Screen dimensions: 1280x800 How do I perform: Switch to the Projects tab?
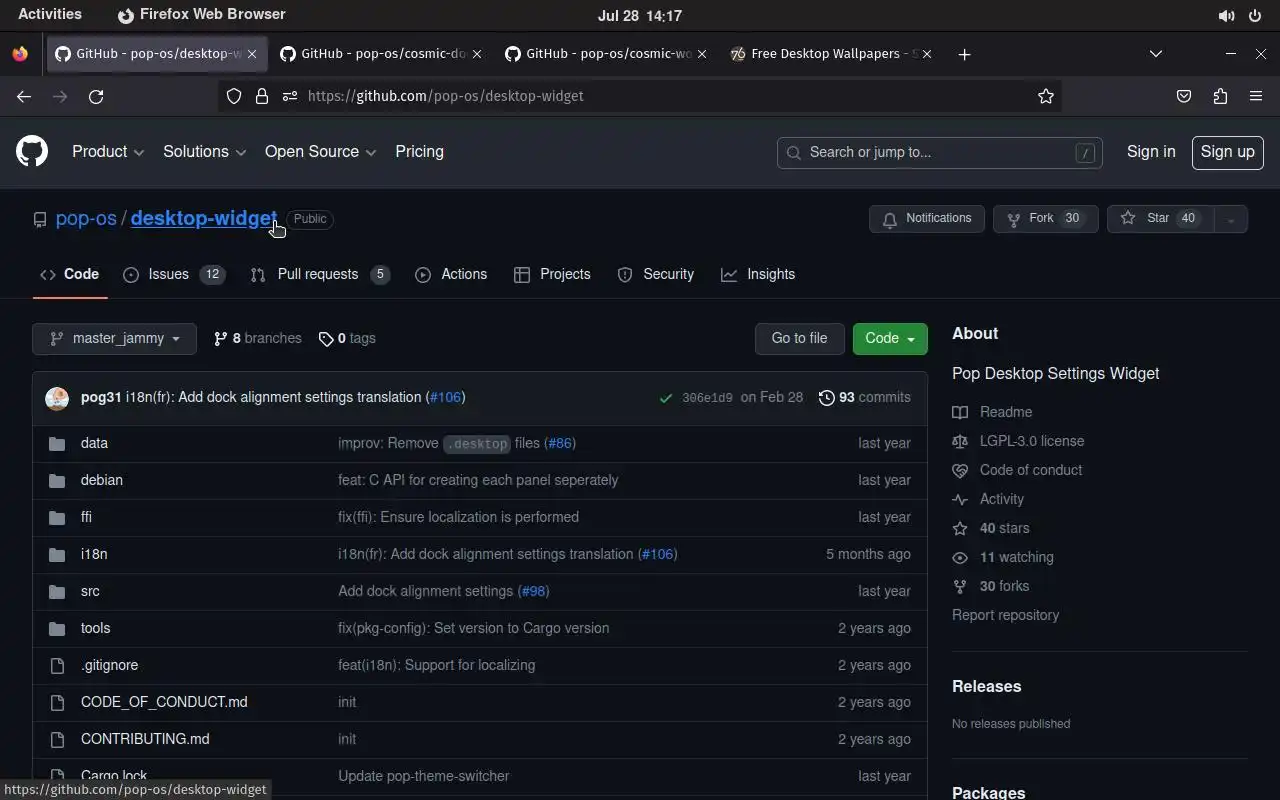552,274
